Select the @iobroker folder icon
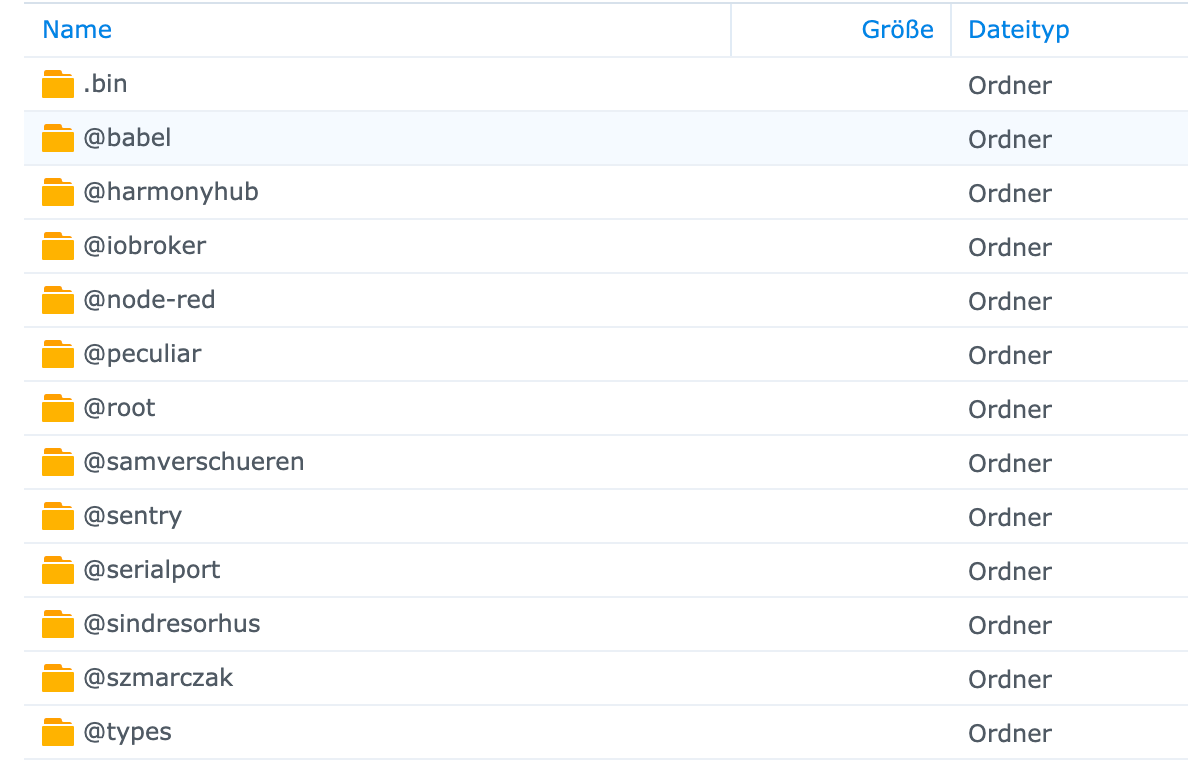 coord(58,246)
